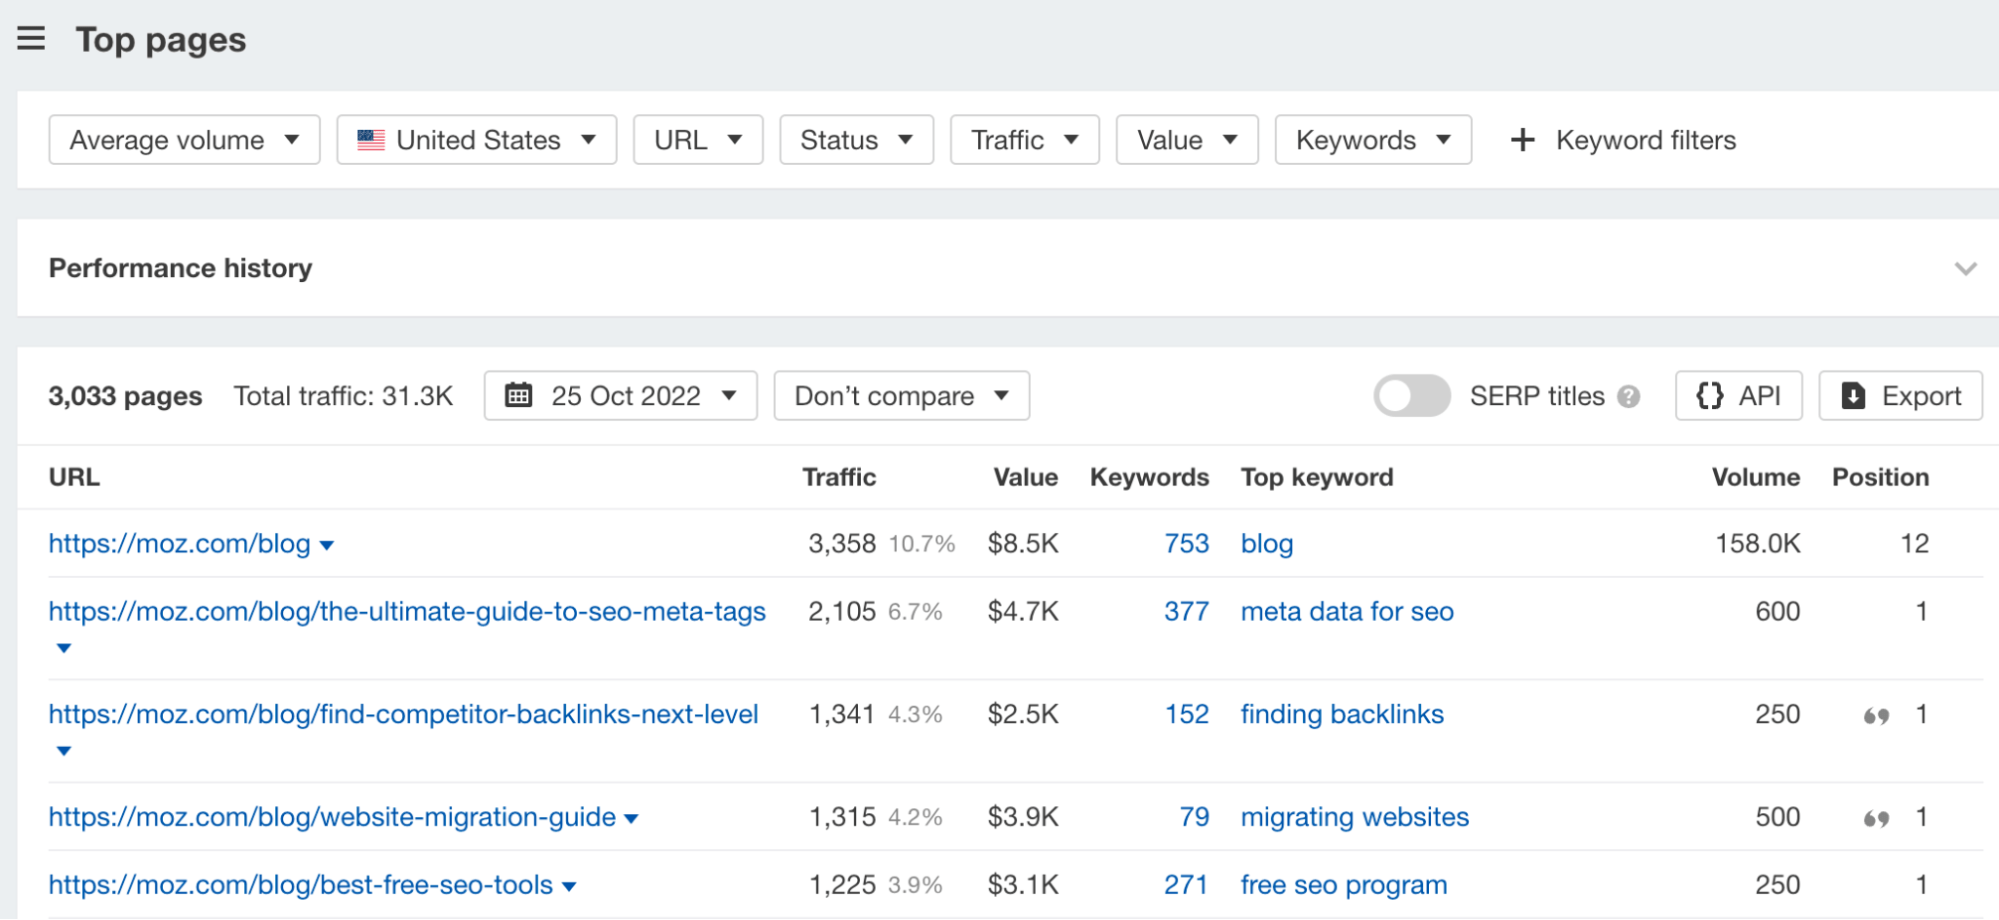The image size is (1999, 920).
Task: Click the 753 keywords count link
Action: (x=1186, y=543)
